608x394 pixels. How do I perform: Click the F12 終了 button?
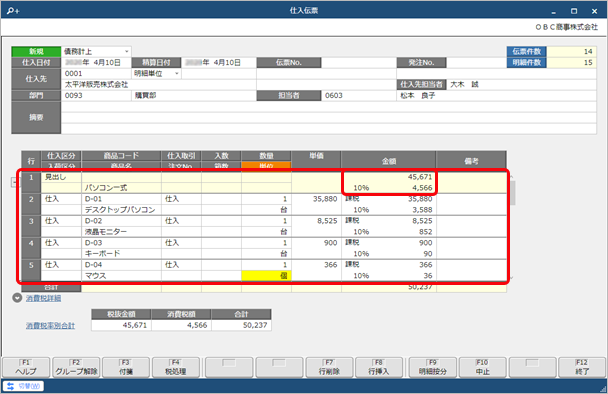tap(582, 367)
